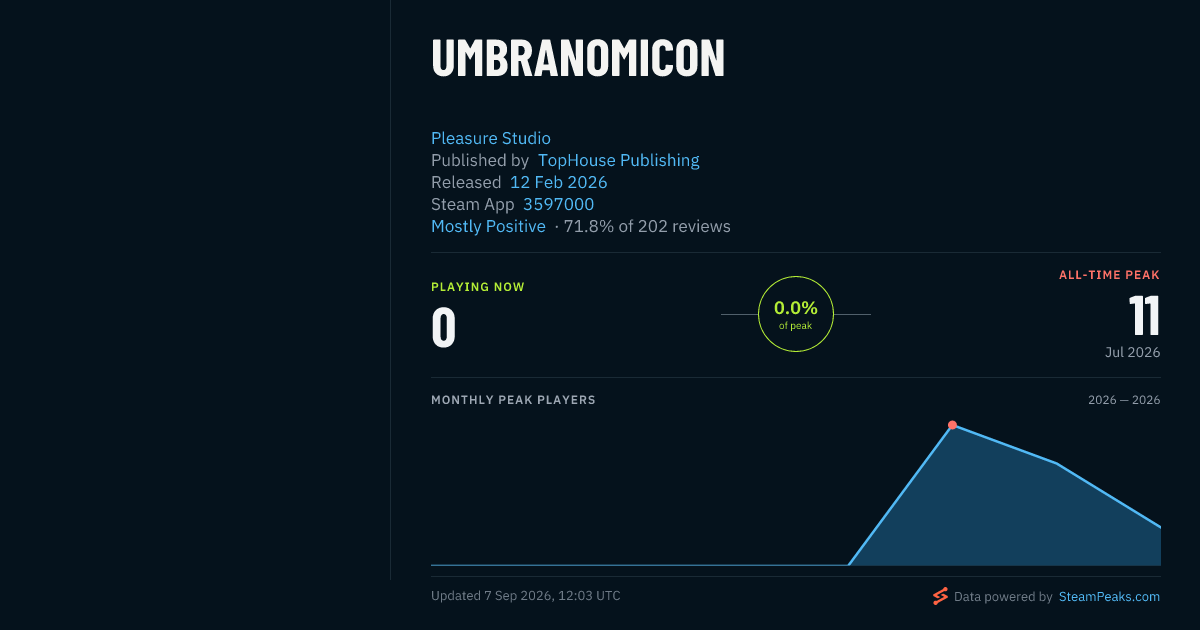Click the Monthly Peak Players heading
This screenshot has width=1200, height=630.
click(513, 400)
